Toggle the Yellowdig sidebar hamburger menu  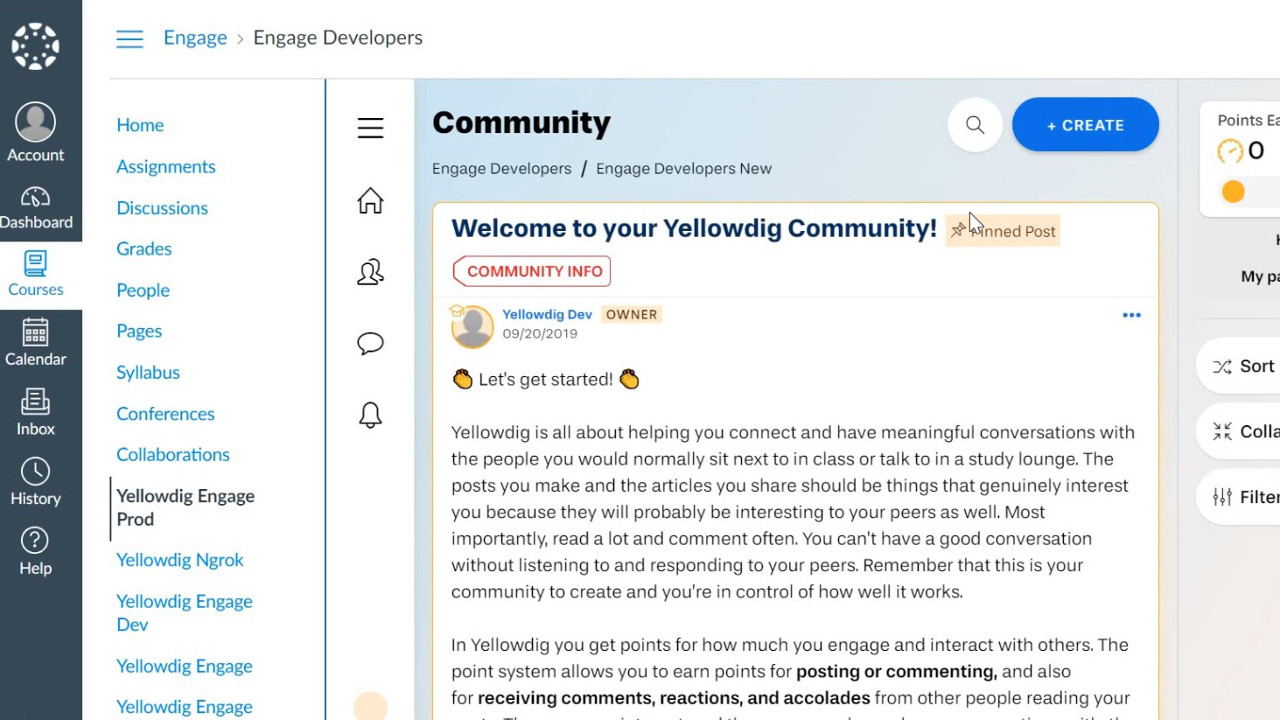tap(370, 128)
